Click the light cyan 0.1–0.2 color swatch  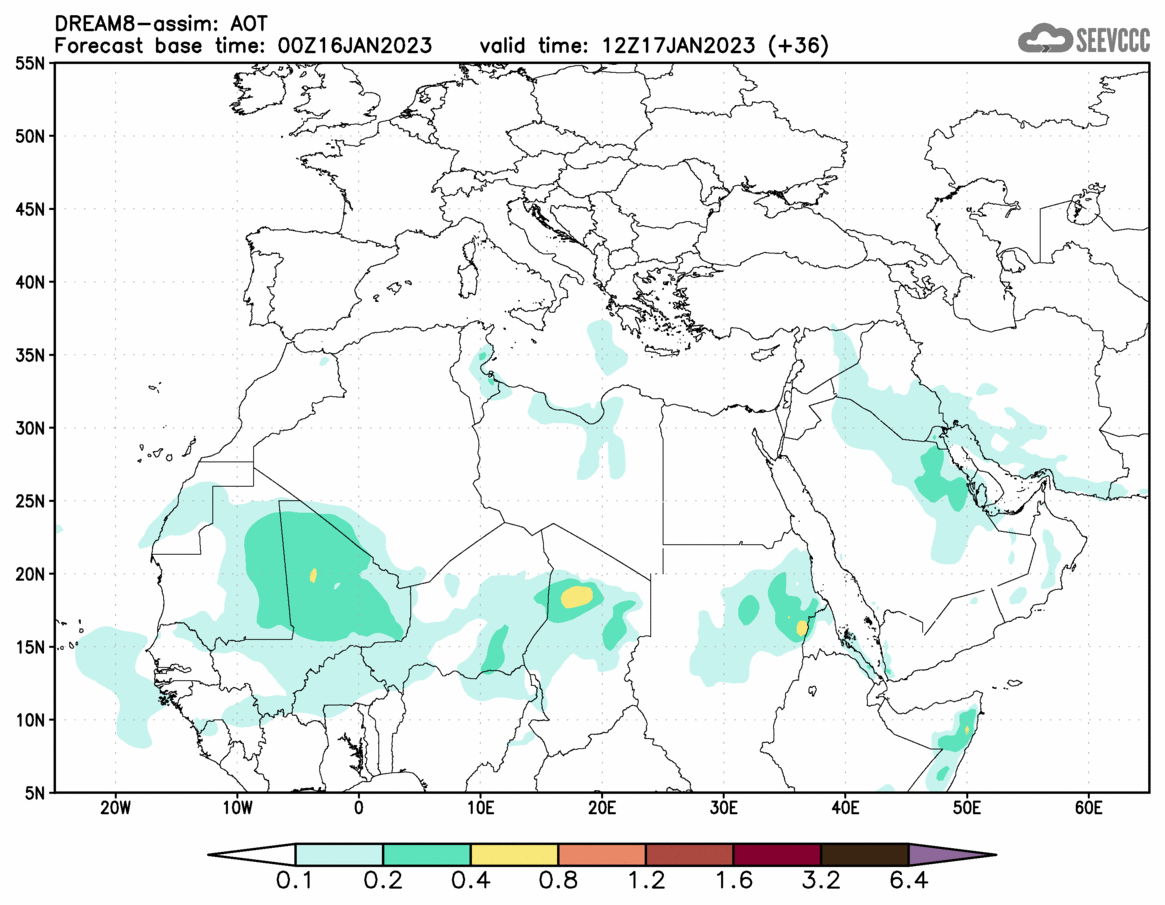click(x=339, y=854)
